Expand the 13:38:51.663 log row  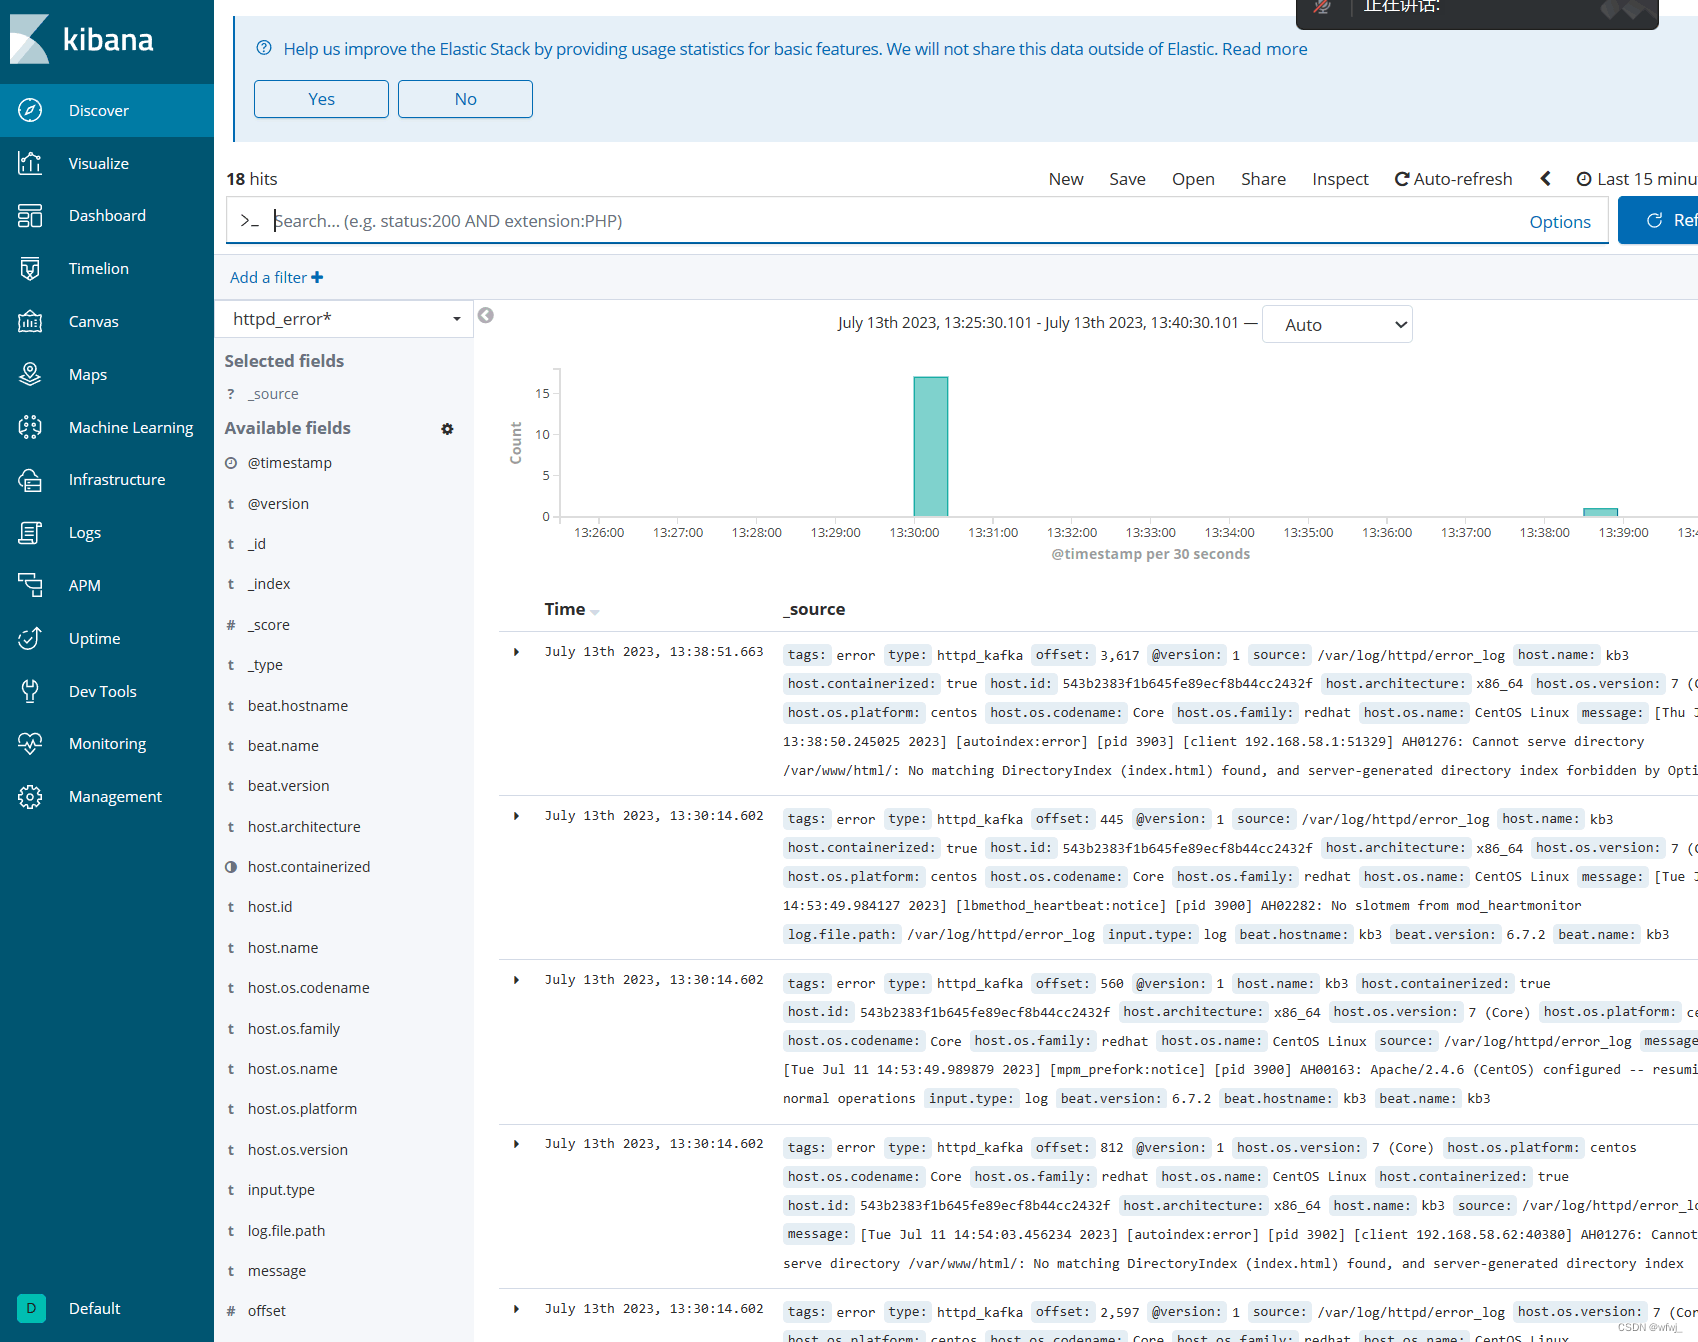point(517,652)
